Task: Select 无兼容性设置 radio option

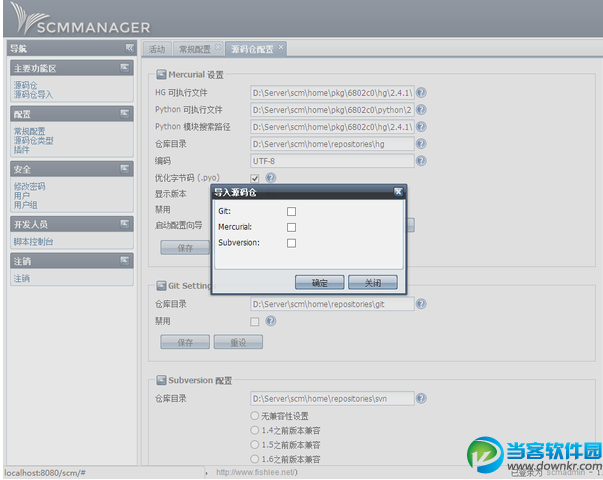Action: pos(255,416)
